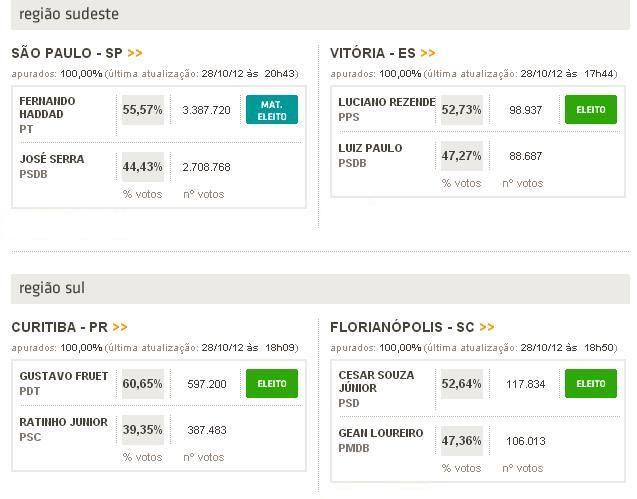Click candidate name José Serra
The image size is (637, 499).
click(x=52, y=159)
